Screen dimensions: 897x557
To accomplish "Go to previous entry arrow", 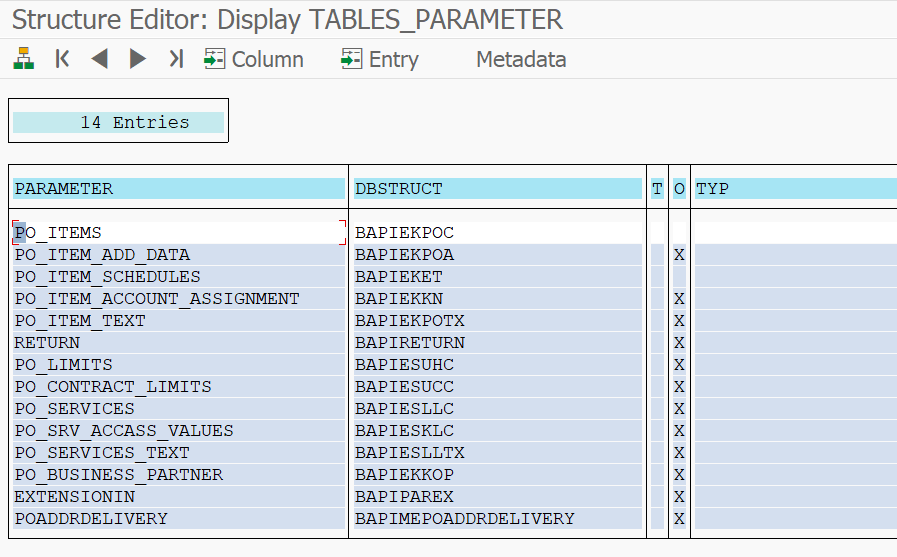I will [100, 58].
